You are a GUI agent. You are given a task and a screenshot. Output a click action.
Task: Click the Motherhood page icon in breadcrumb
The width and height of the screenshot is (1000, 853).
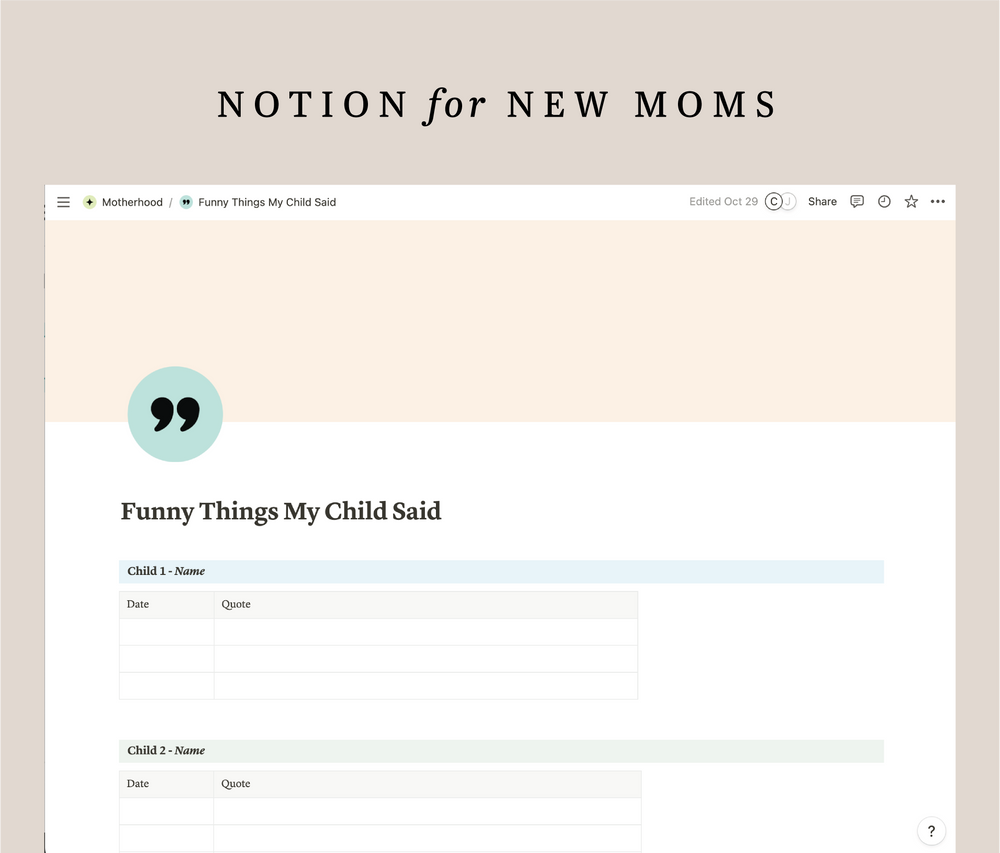click(89, 202)
